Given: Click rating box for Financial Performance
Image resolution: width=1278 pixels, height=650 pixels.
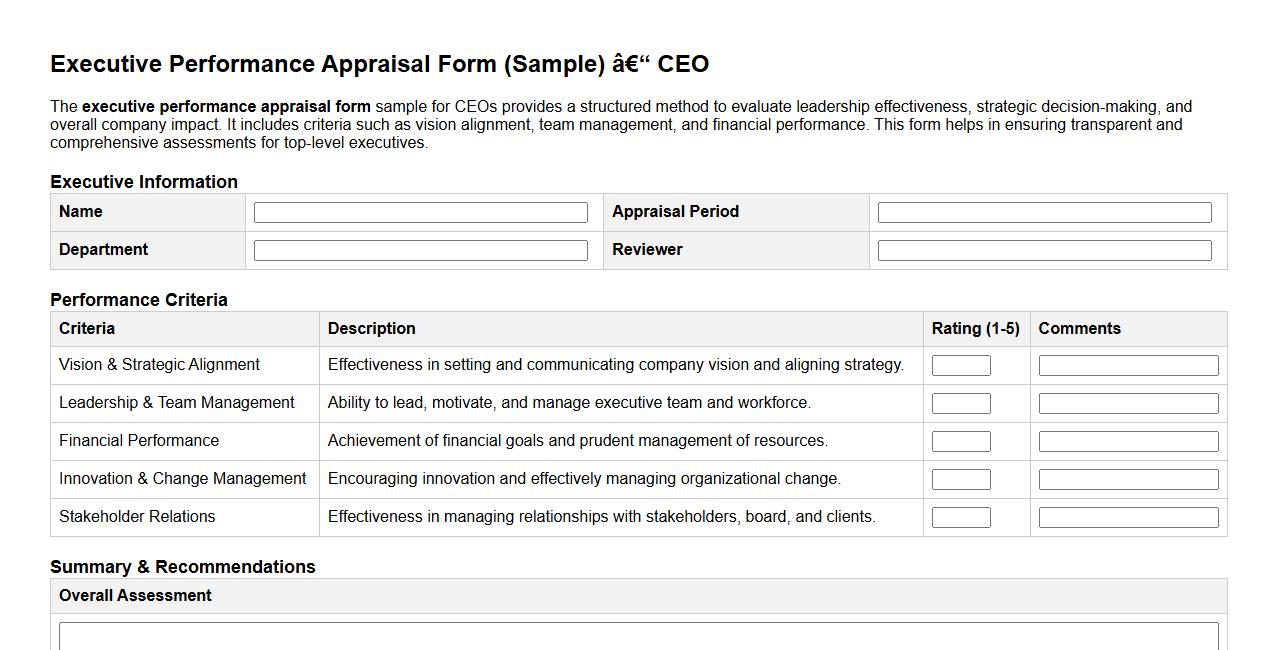Looking at the screenshot, I should (x=960, y=440).
